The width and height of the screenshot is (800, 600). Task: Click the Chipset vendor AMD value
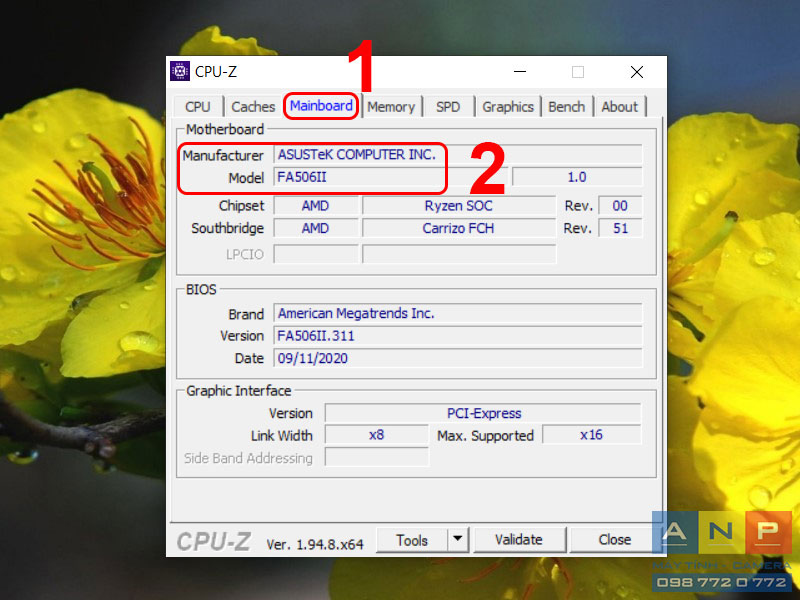click(x=315, y=206)
